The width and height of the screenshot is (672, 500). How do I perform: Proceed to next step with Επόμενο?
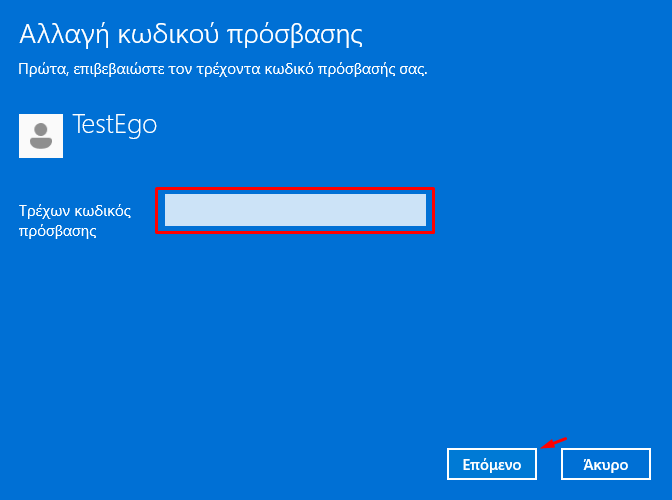pos(492,464)
